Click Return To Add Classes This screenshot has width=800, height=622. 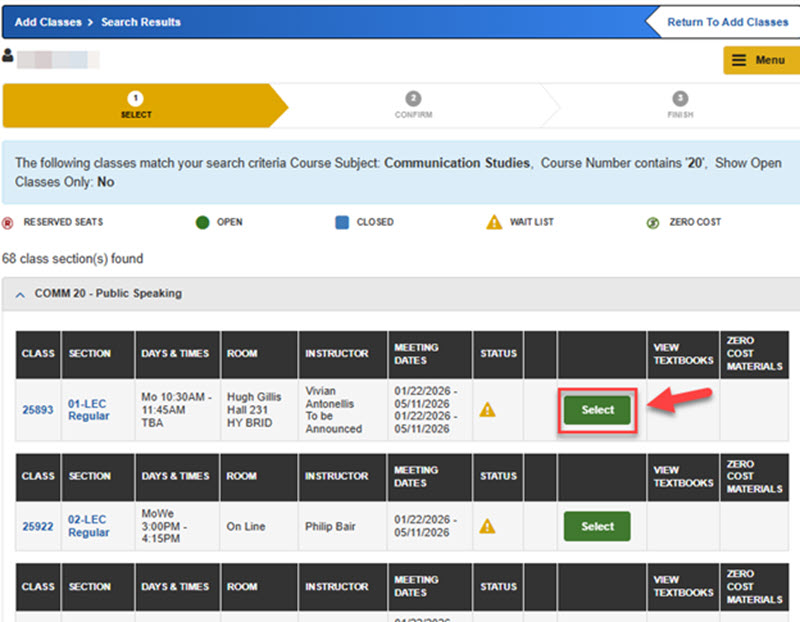726,21
